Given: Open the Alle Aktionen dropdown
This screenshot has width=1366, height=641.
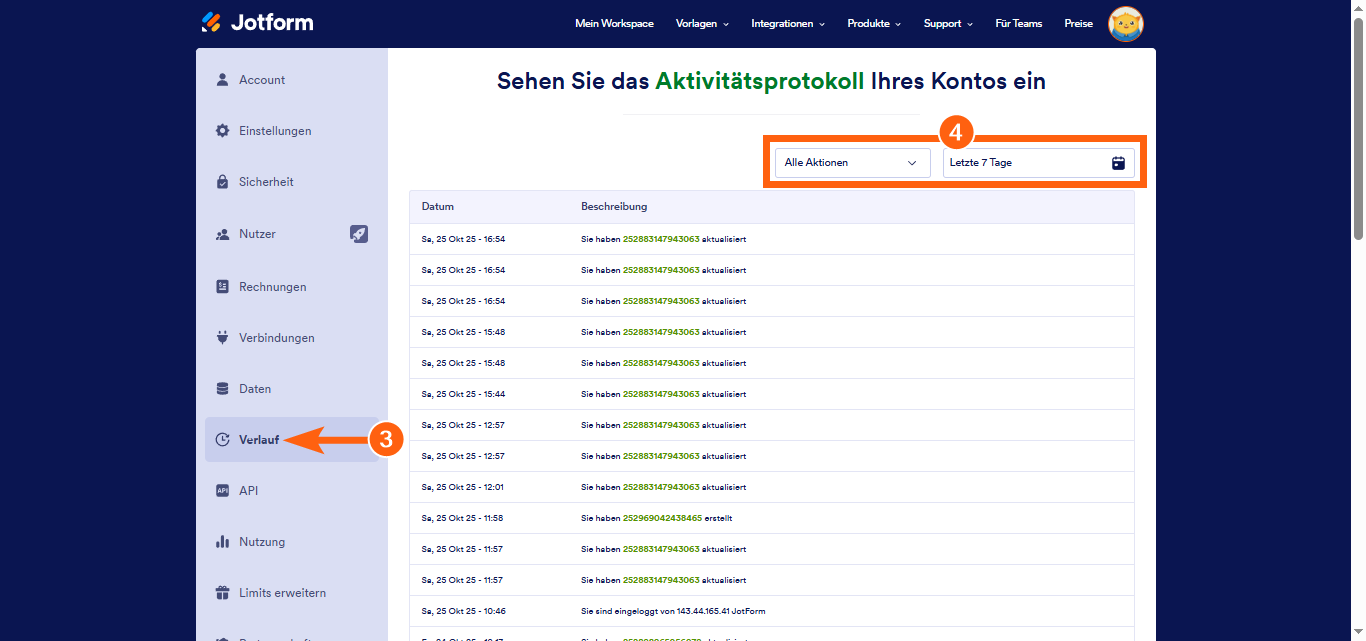Looking at the screenshot, I should (851, 162).
